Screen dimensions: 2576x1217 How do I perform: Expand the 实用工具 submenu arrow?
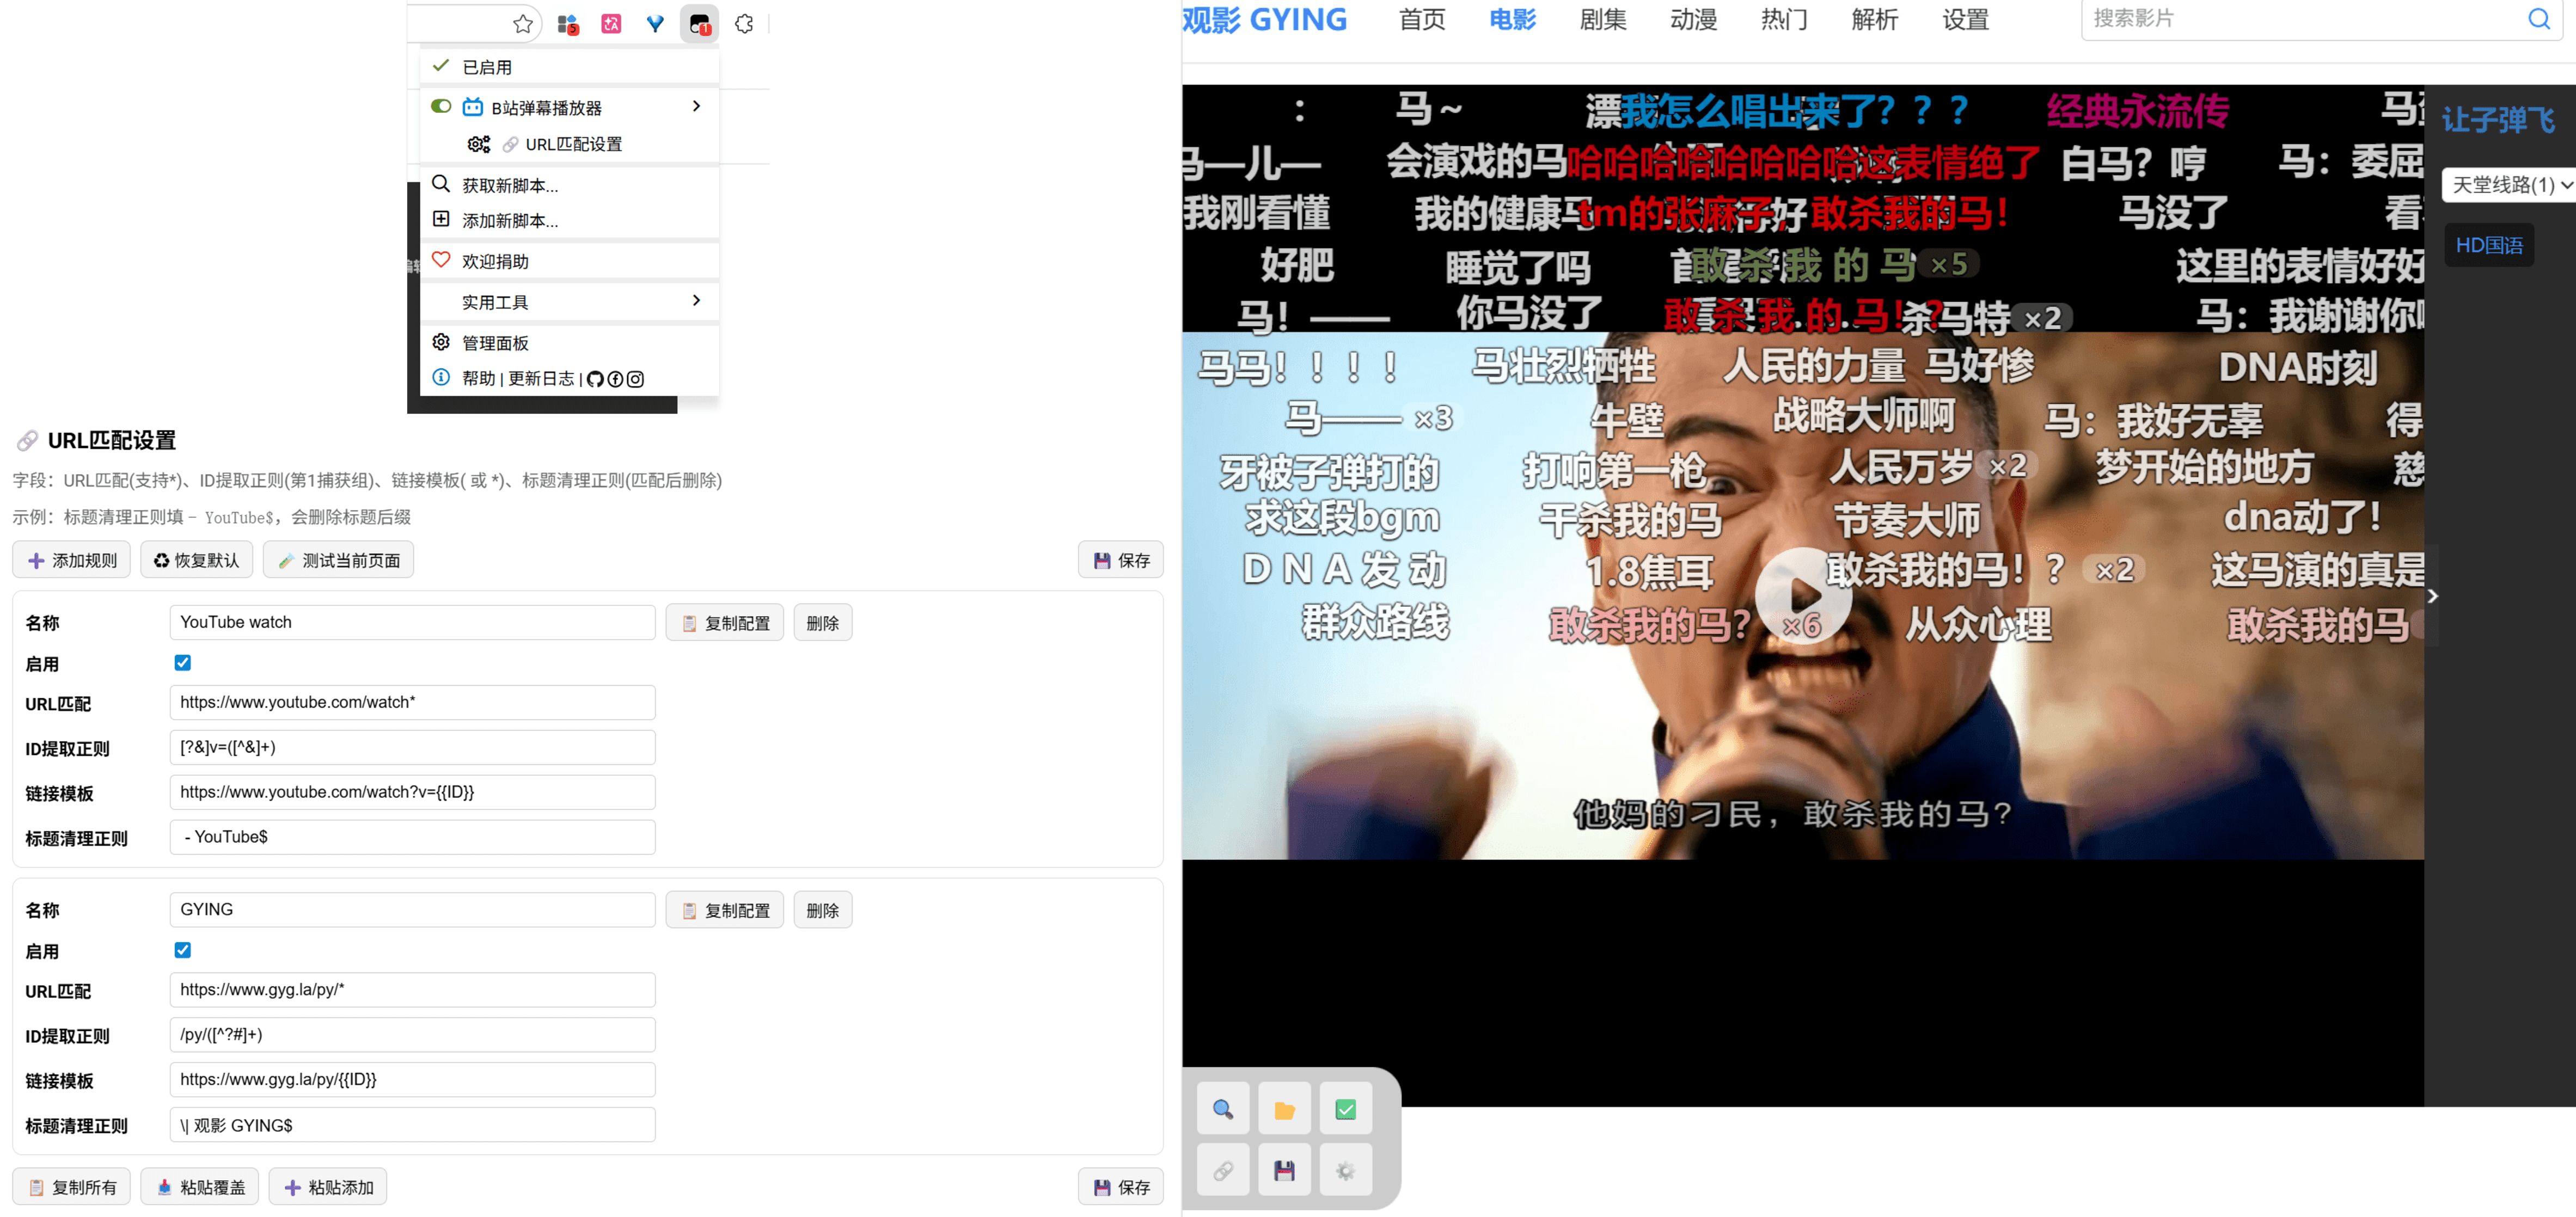point(696,301)
